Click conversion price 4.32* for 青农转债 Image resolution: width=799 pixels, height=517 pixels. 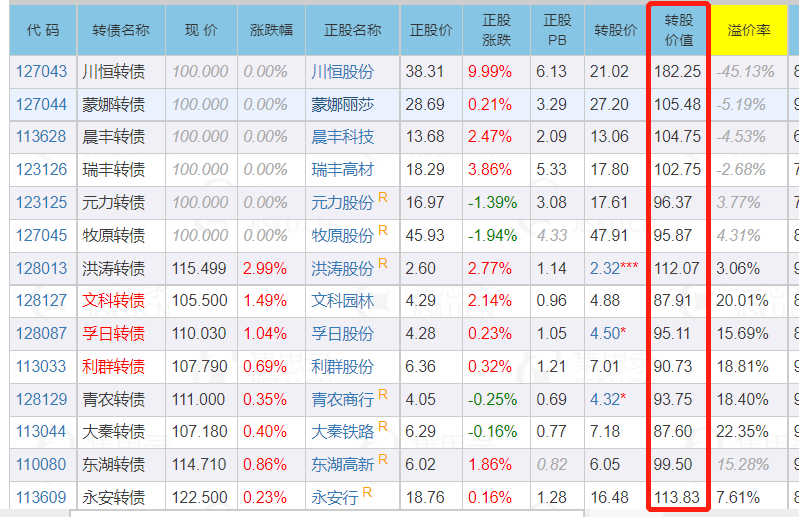pyautogui.click(x=608, y=399)
